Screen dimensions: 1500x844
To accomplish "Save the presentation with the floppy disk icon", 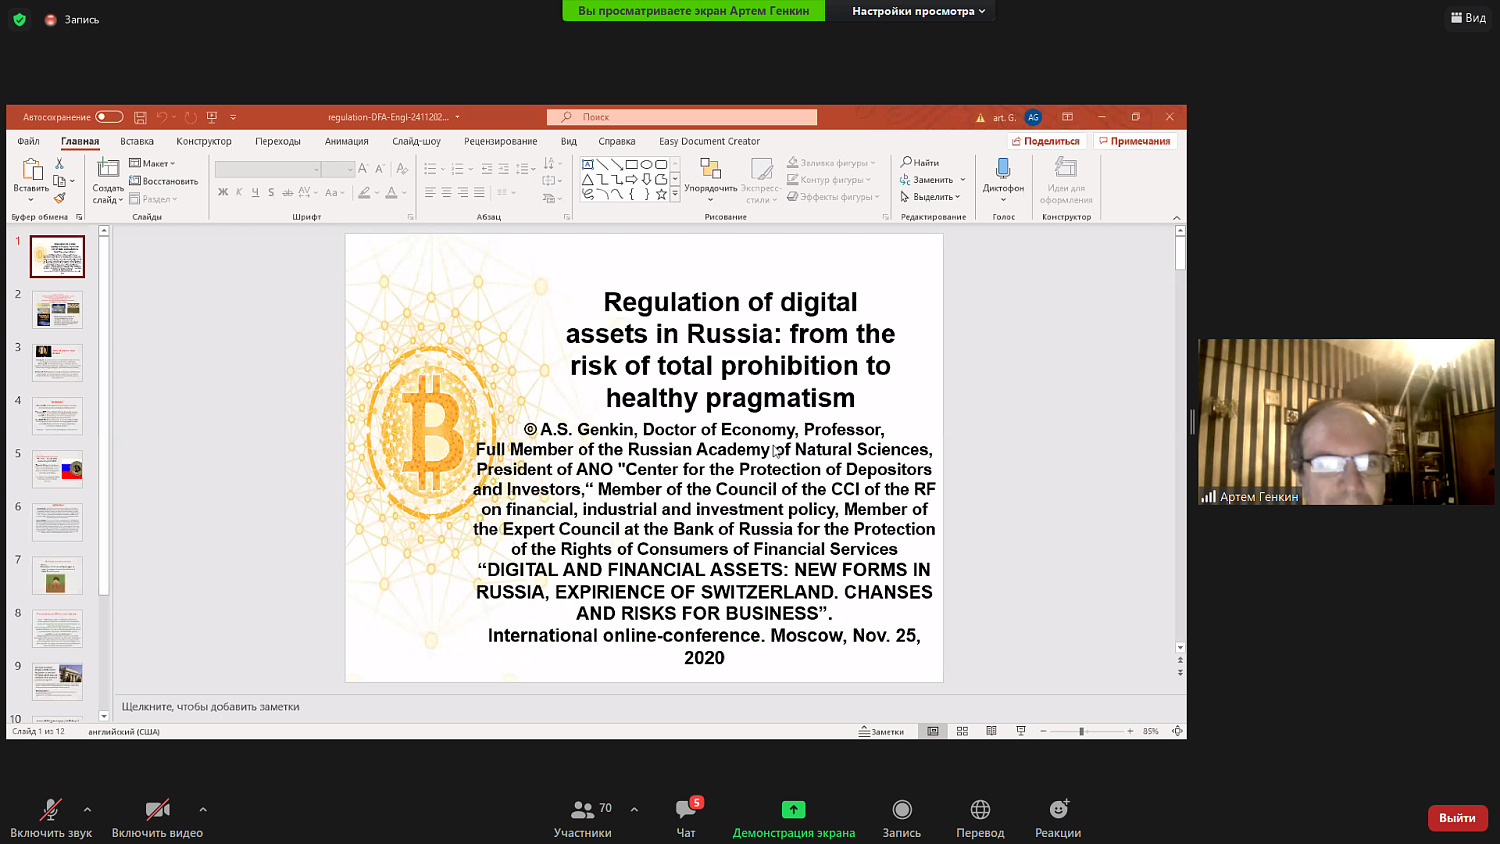I will click(x=140, y=117).
